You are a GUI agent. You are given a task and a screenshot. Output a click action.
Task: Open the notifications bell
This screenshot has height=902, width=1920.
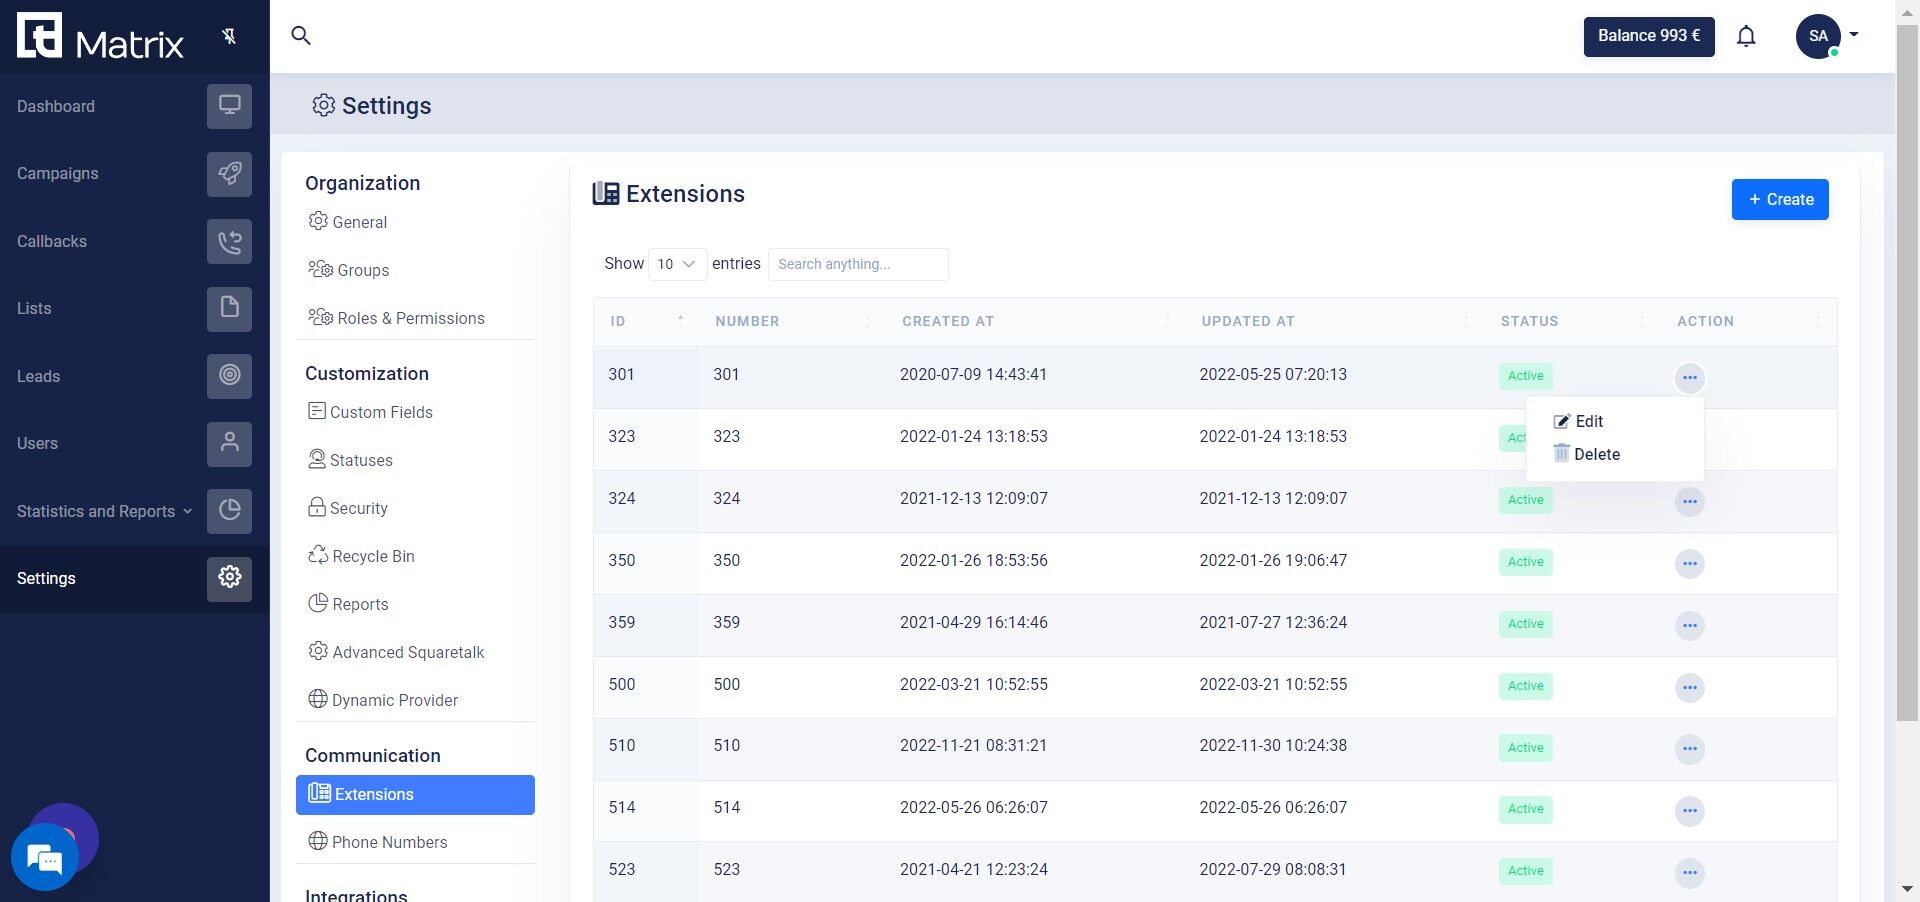pos(1746,36)
